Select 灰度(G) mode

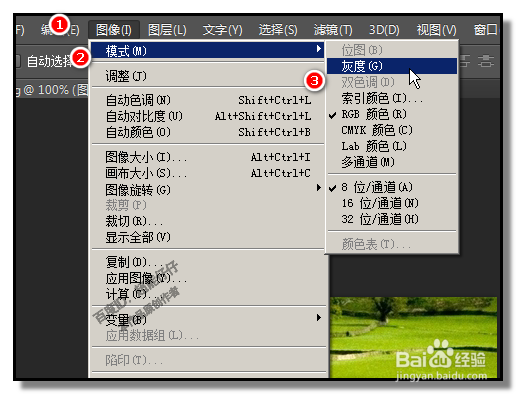click(392, 66)
